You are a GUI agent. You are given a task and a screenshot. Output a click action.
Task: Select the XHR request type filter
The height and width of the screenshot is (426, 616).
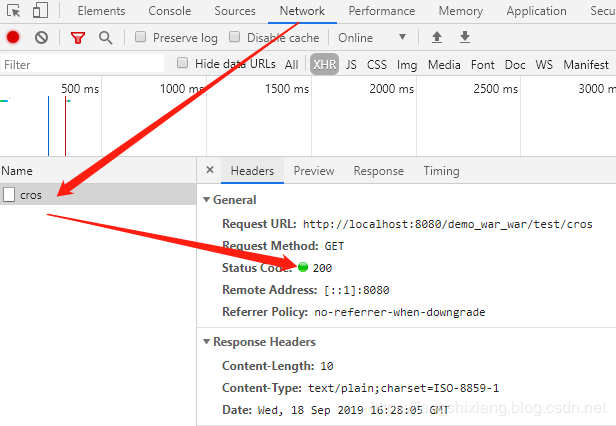pyautogui.click(x=324, y=64)
